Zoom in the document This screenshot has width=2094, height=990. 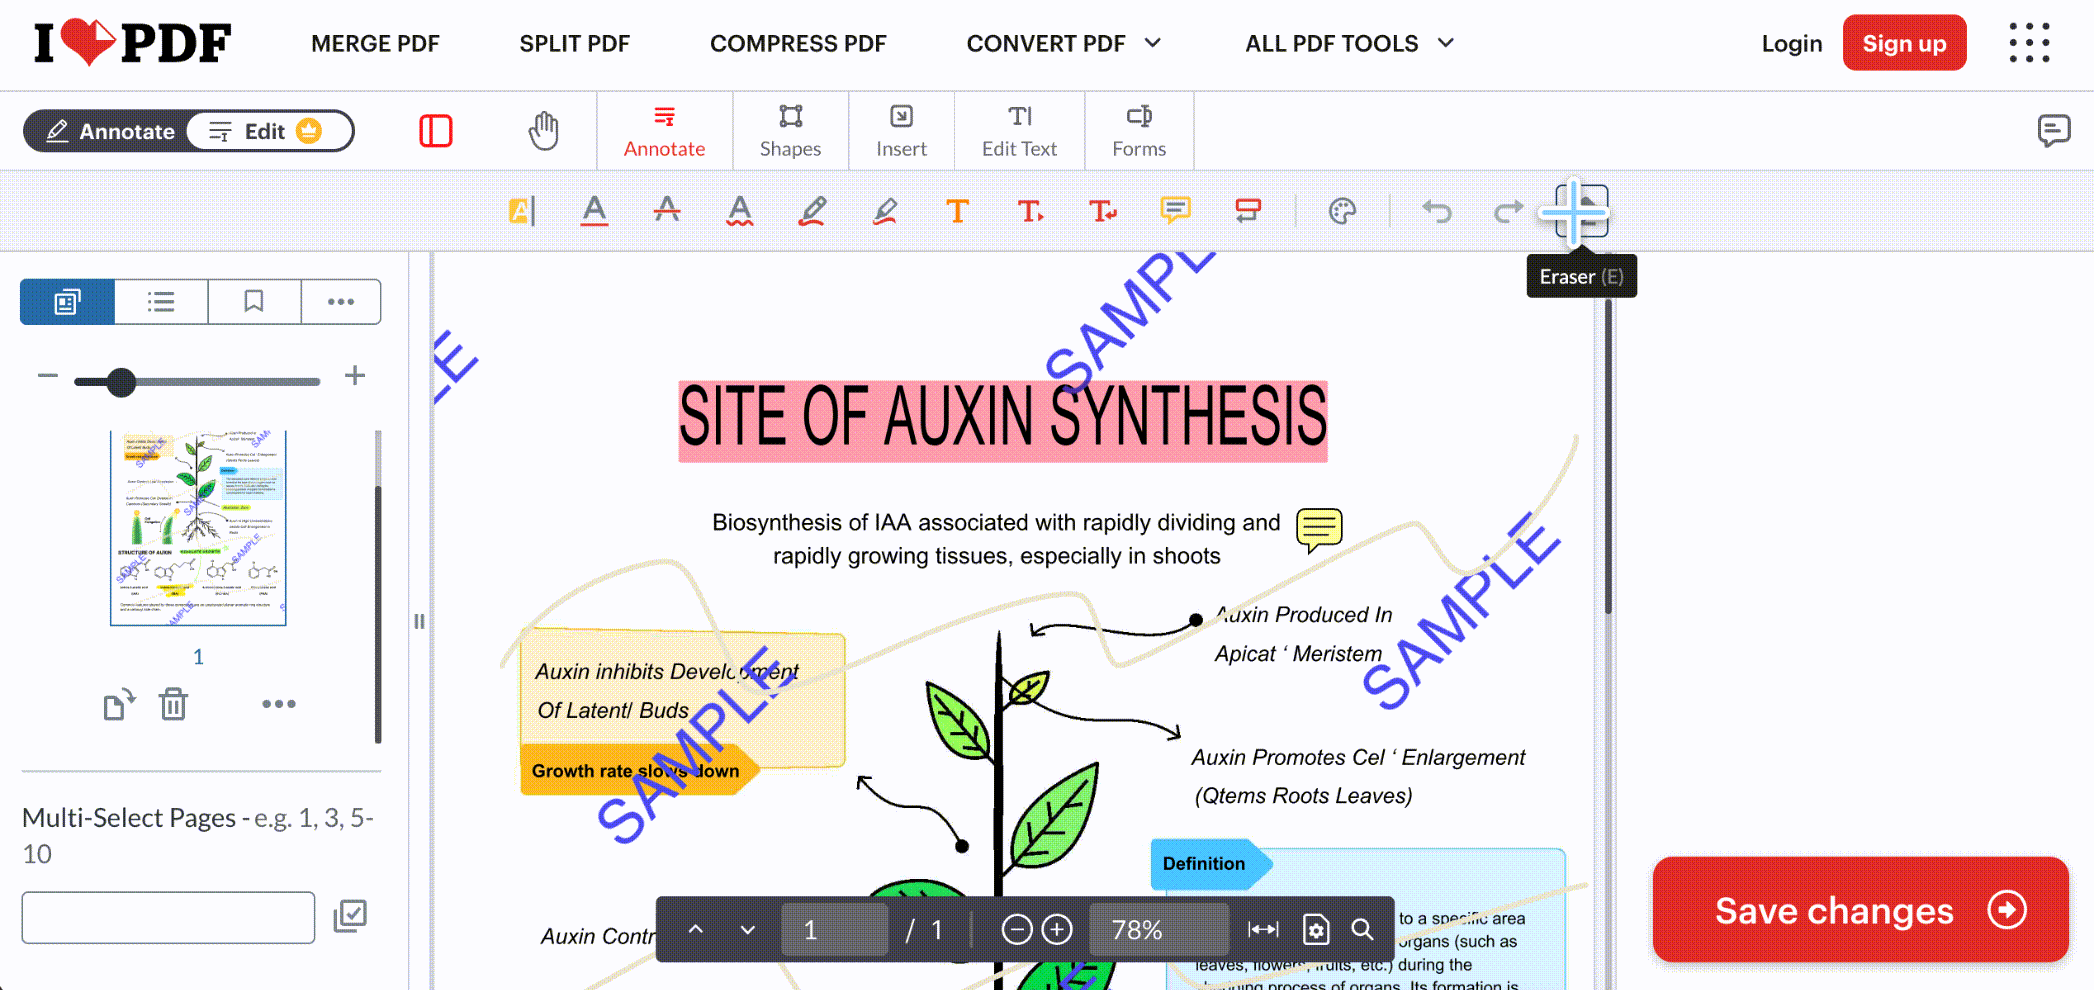pyautogui.click(x=1057, y=930)
